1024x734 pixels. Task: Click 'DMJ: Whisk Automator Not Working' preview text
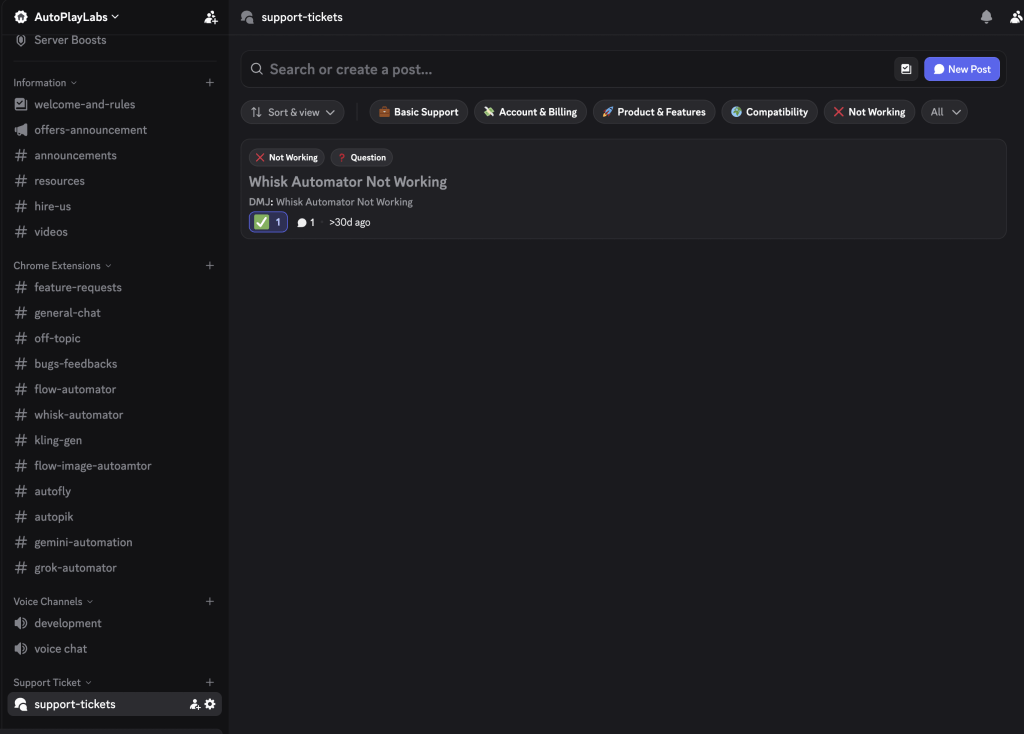tap(330, 202)
